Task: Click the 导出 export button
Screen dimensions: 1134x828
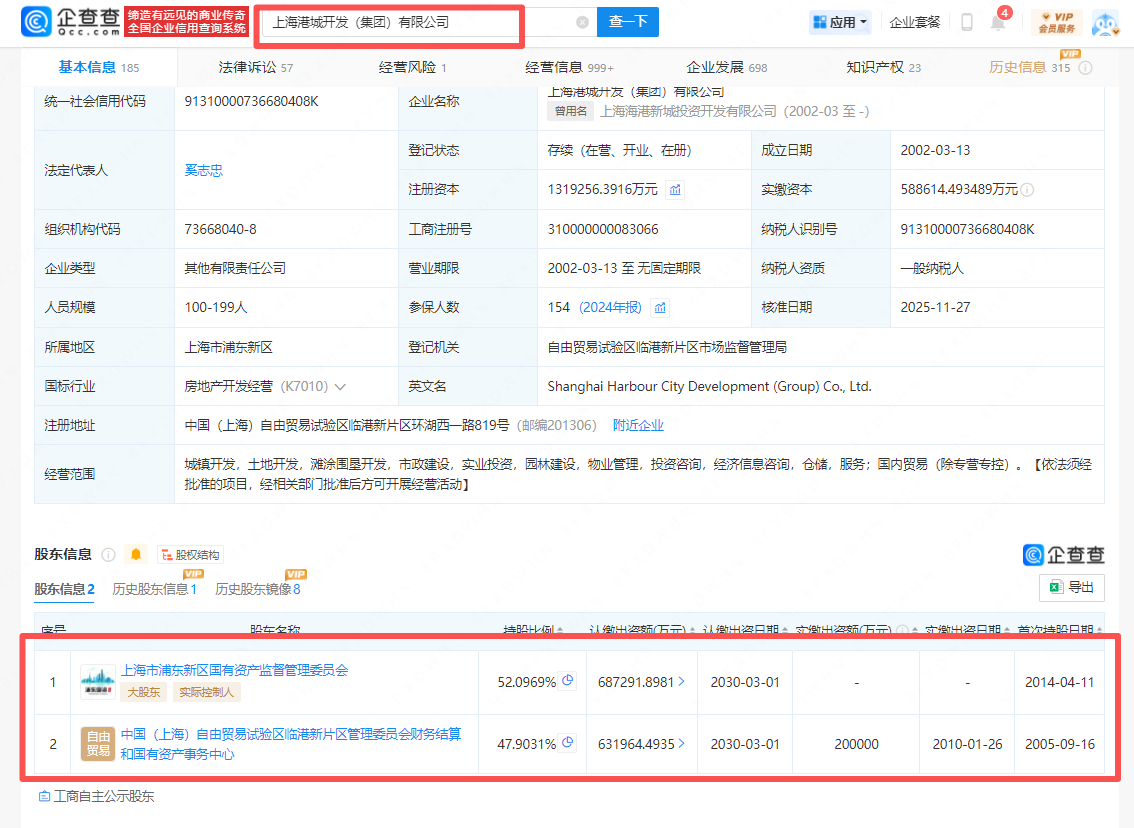Action: coord(1072,588)
